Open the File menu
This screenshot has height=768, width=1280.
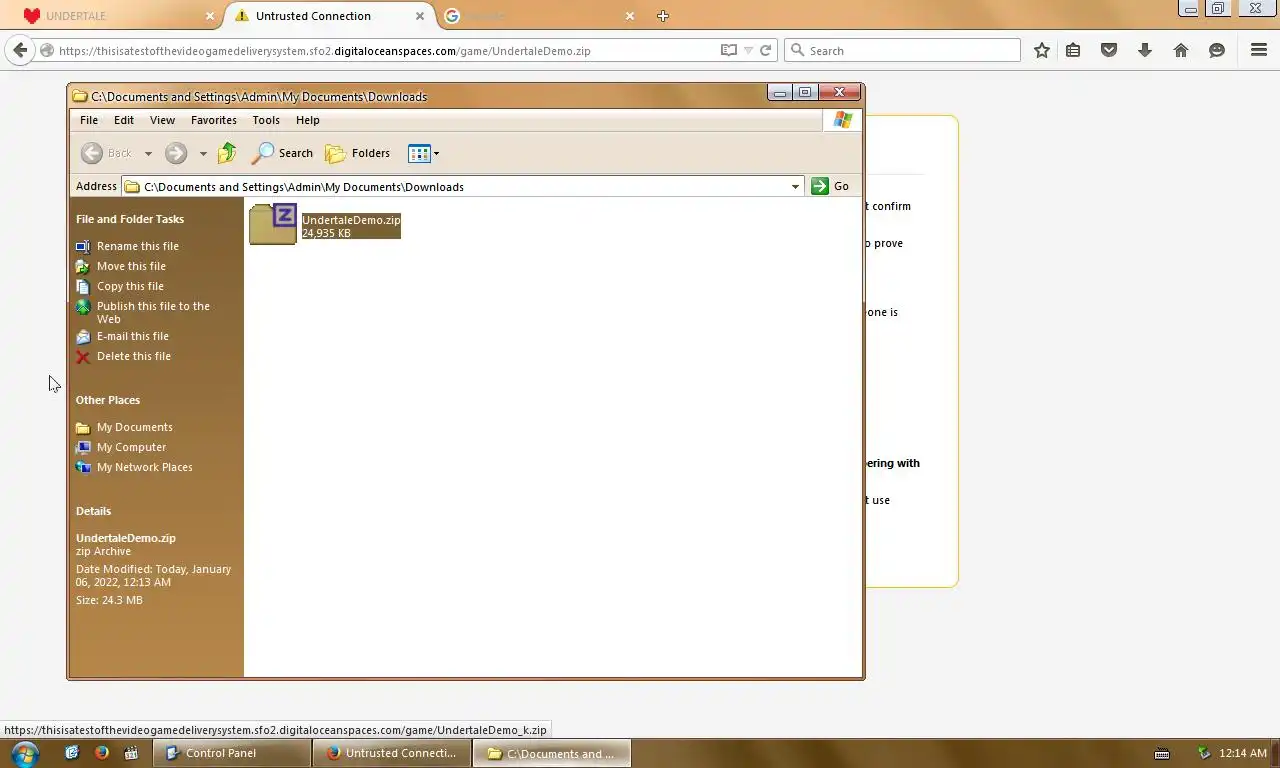[x=89, y=120]
